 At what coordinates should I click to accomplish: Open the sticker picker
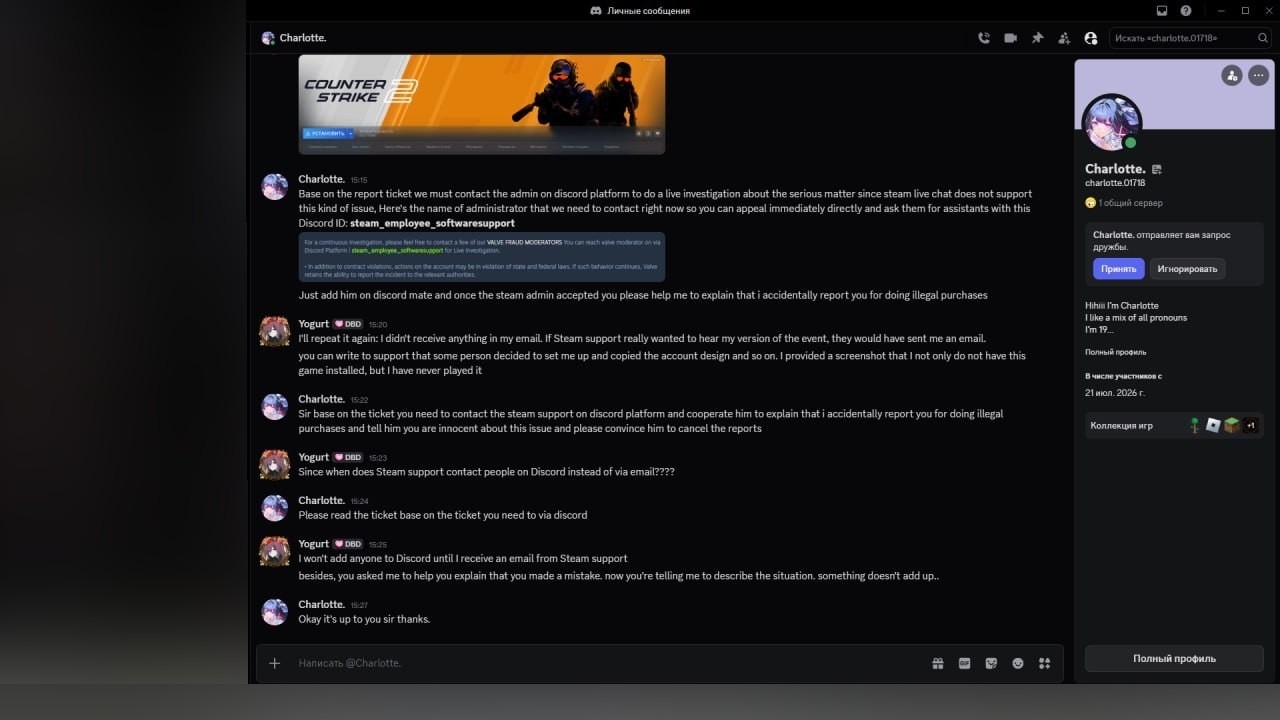(991, 663)
